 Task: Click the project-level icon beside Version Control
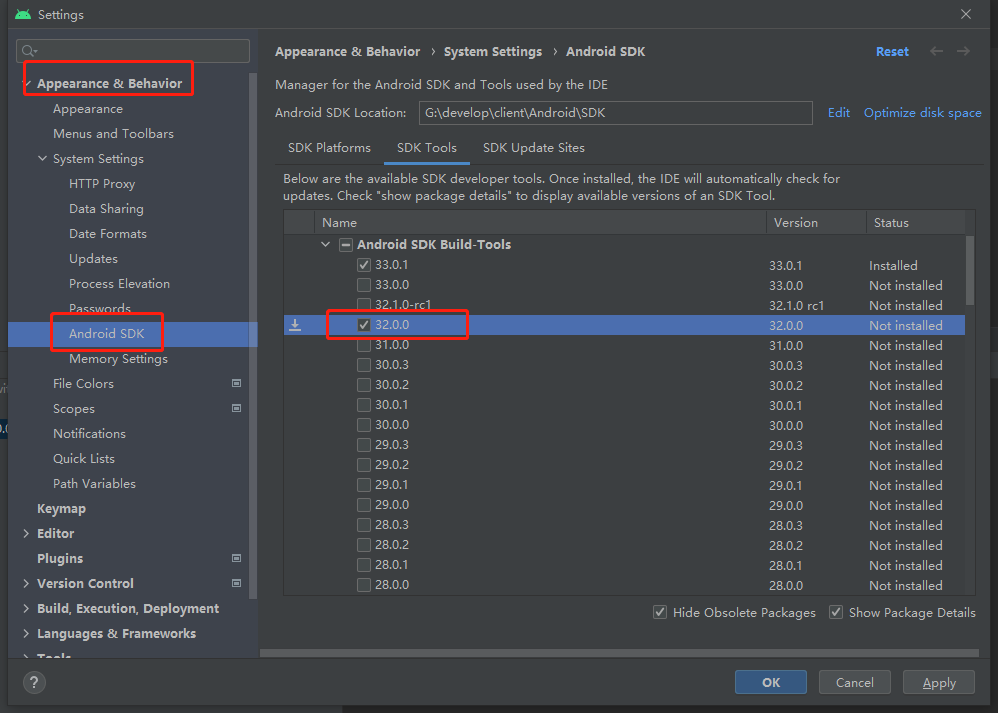[x=237, y=583]
